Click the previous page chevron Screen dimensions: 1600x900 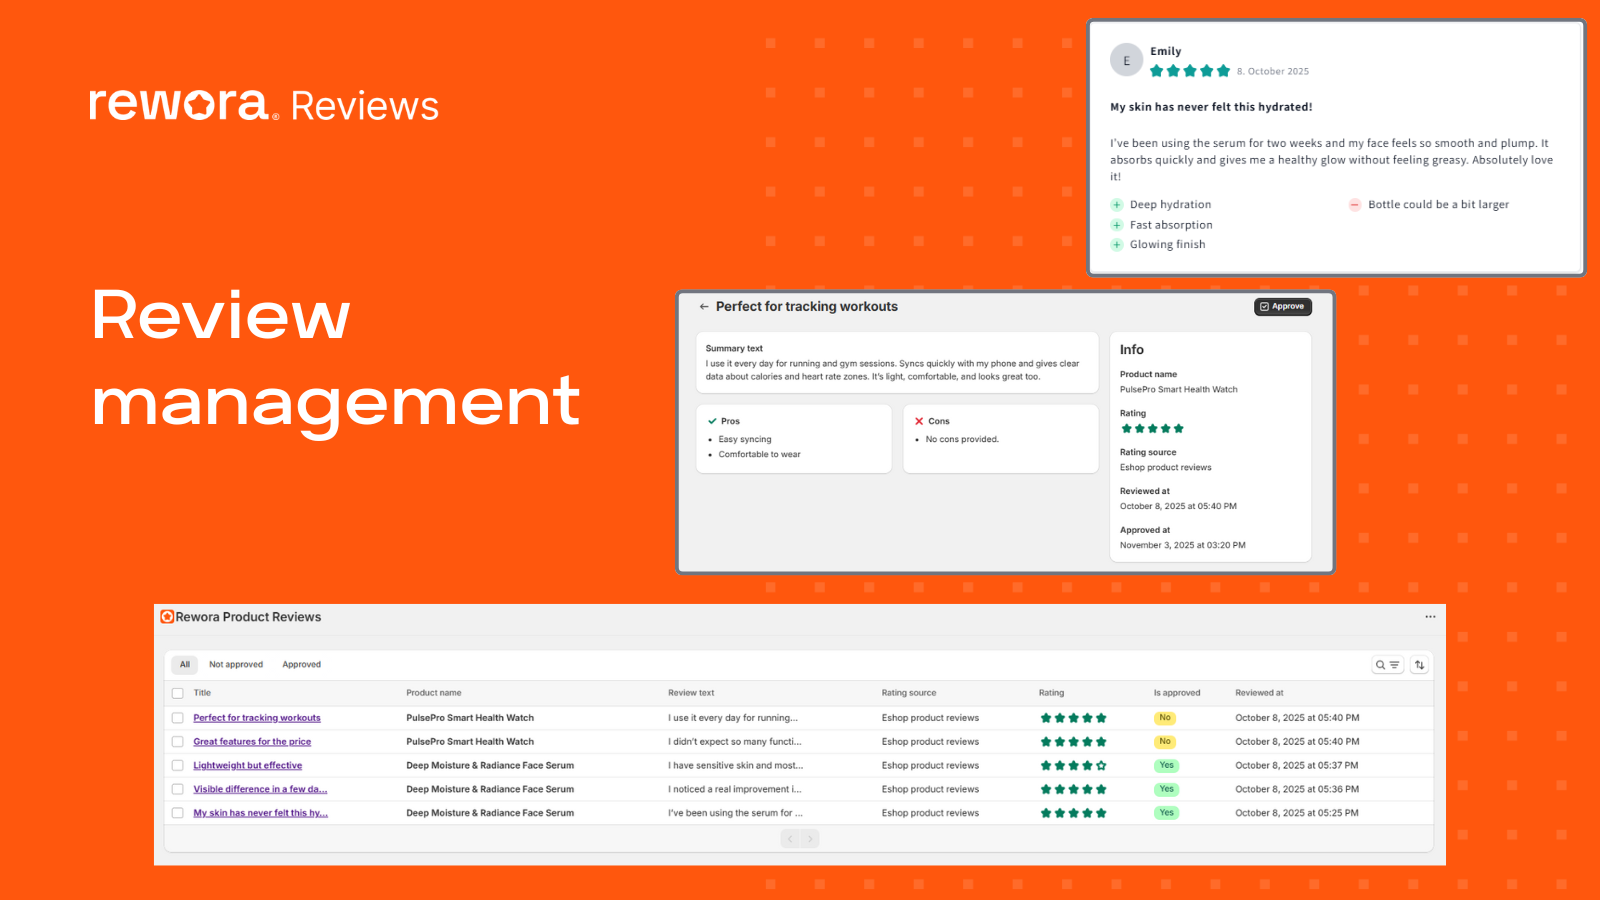[x=789, y=838]
